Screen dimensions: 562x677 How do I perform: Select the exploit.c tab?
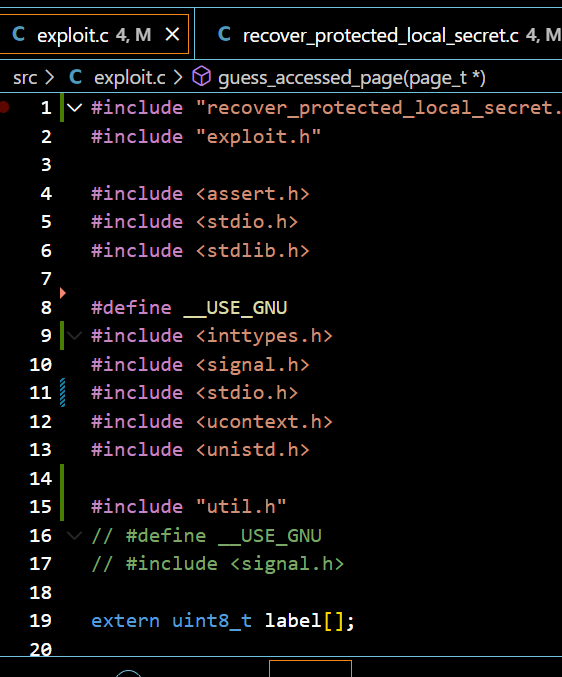coord(94,34)
